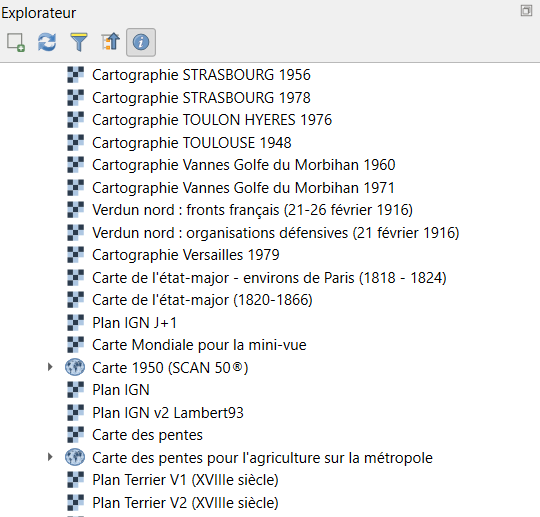Toggle the properties widget info button
Screen dimensions: 540x517
(141, 42)
